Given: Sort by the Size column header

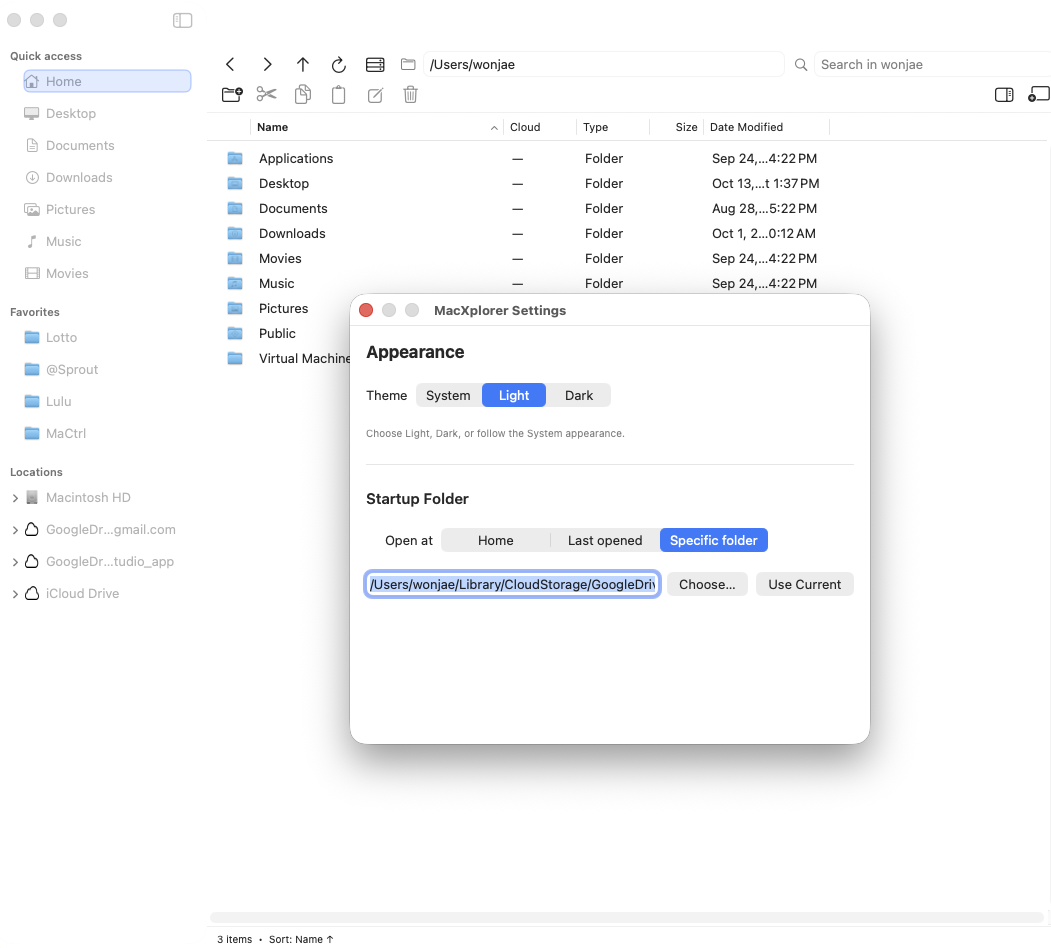Looking at the screenshot, I should (676, 127).
